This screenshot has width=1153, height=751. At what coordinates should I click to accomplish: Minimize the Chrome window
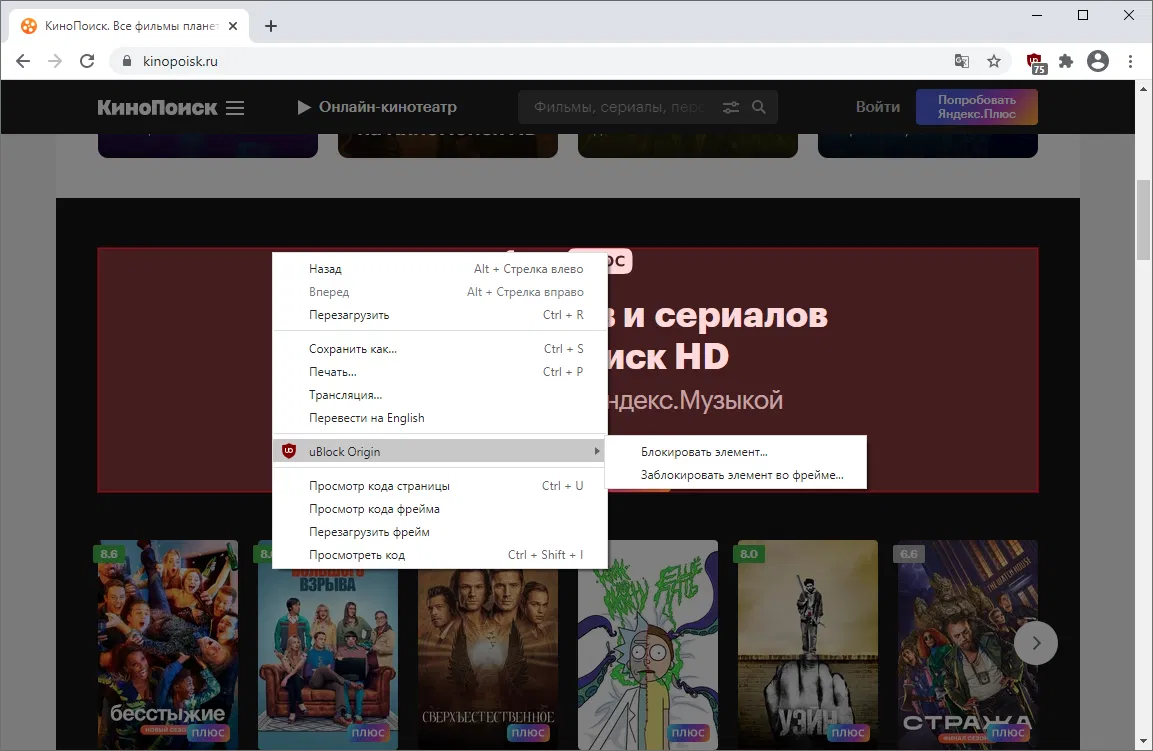click(1037, 15)
